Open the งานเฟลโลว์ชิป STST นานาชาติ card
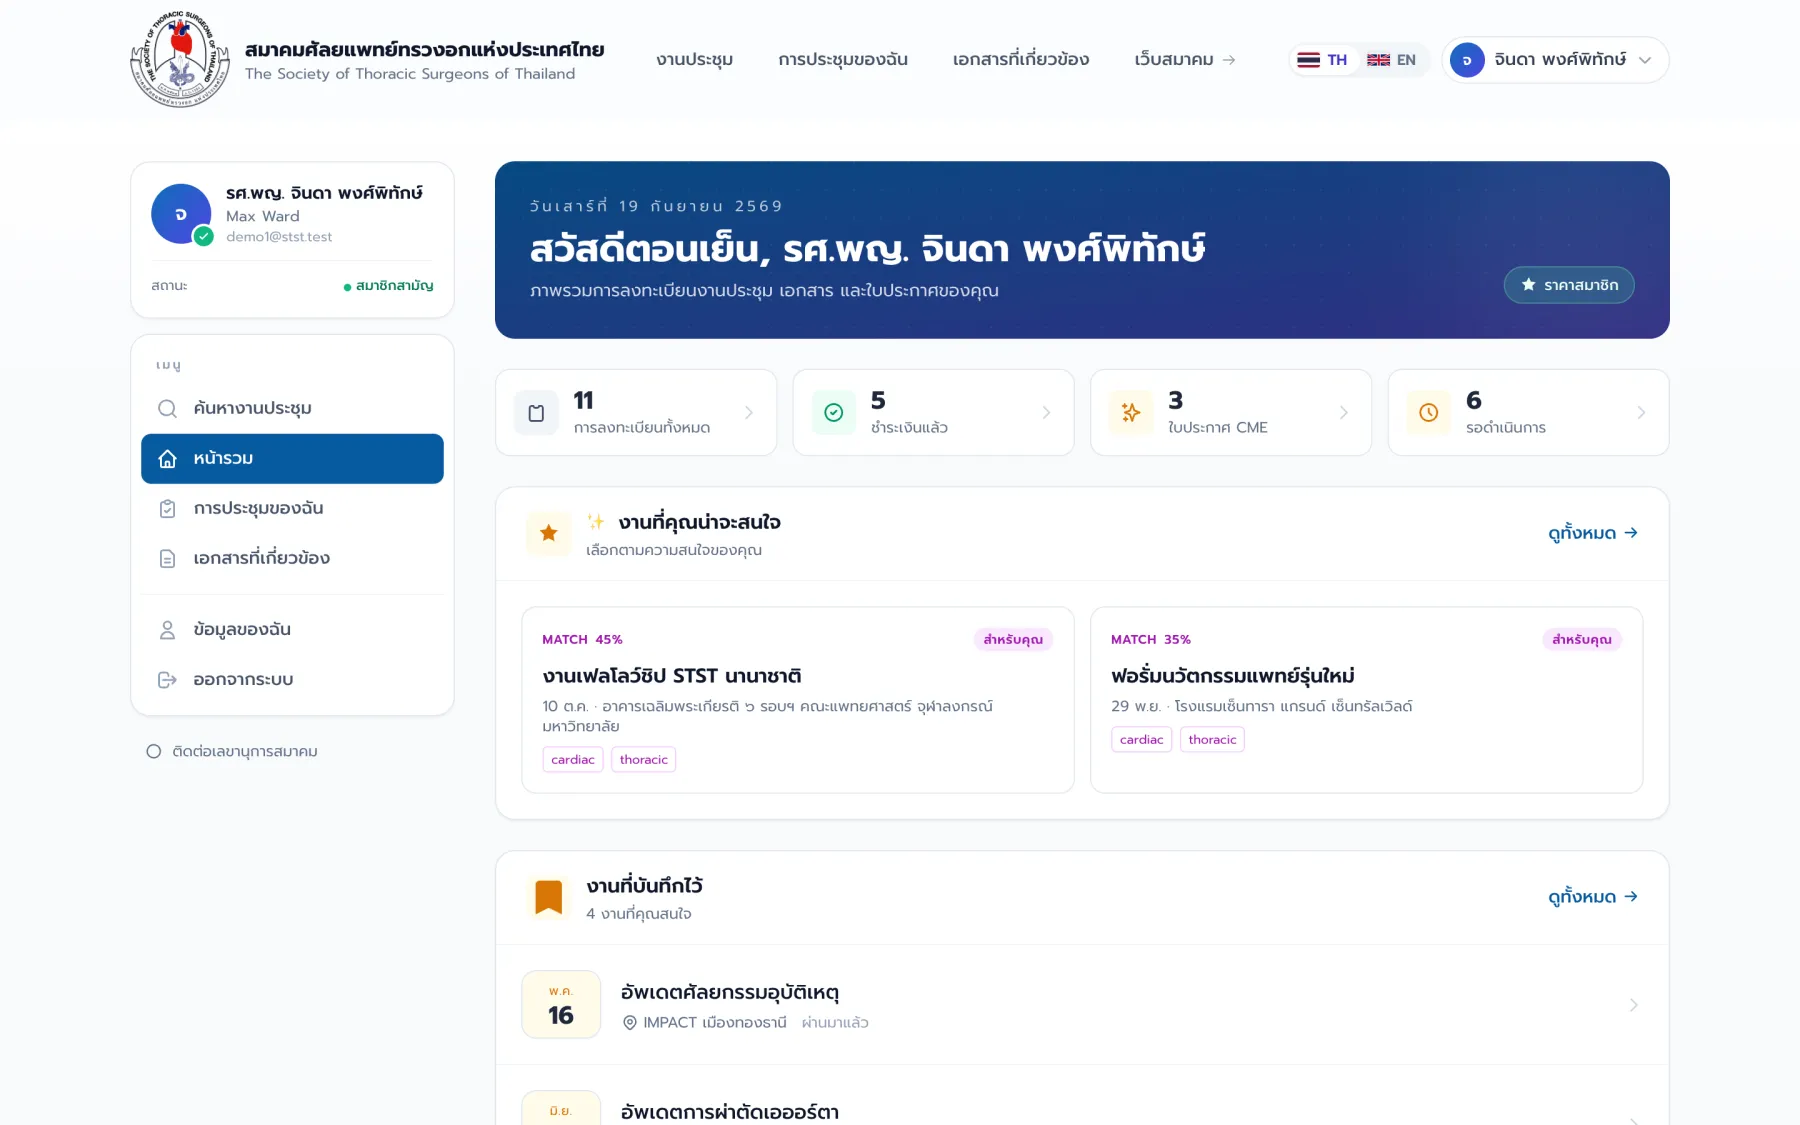 pos(798,700)
